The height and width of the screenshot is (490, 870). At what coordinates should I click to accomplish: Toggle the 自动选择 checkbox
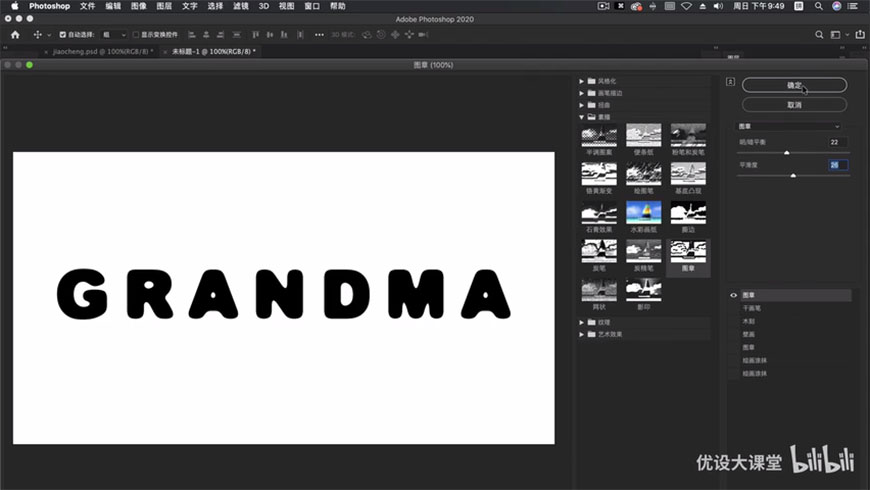point(63,34)
